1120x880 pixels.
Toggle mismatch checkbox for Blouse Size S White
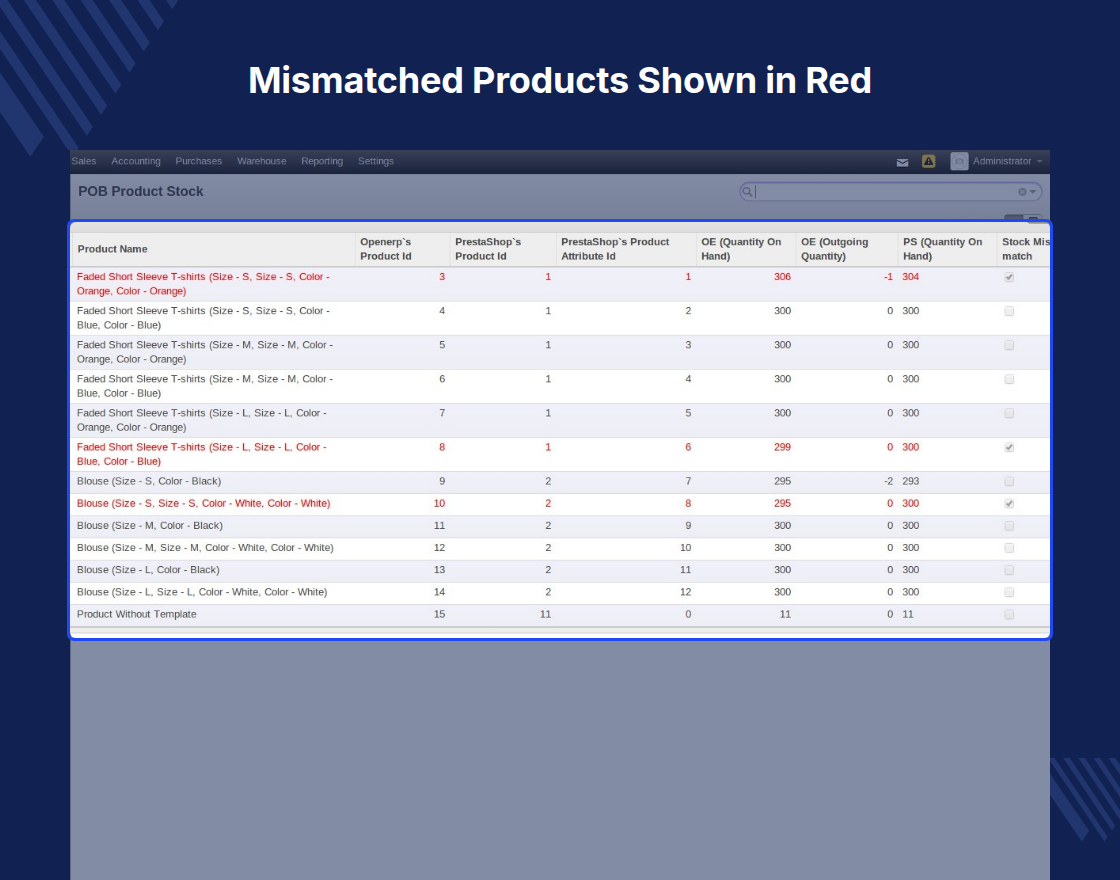1009,504
